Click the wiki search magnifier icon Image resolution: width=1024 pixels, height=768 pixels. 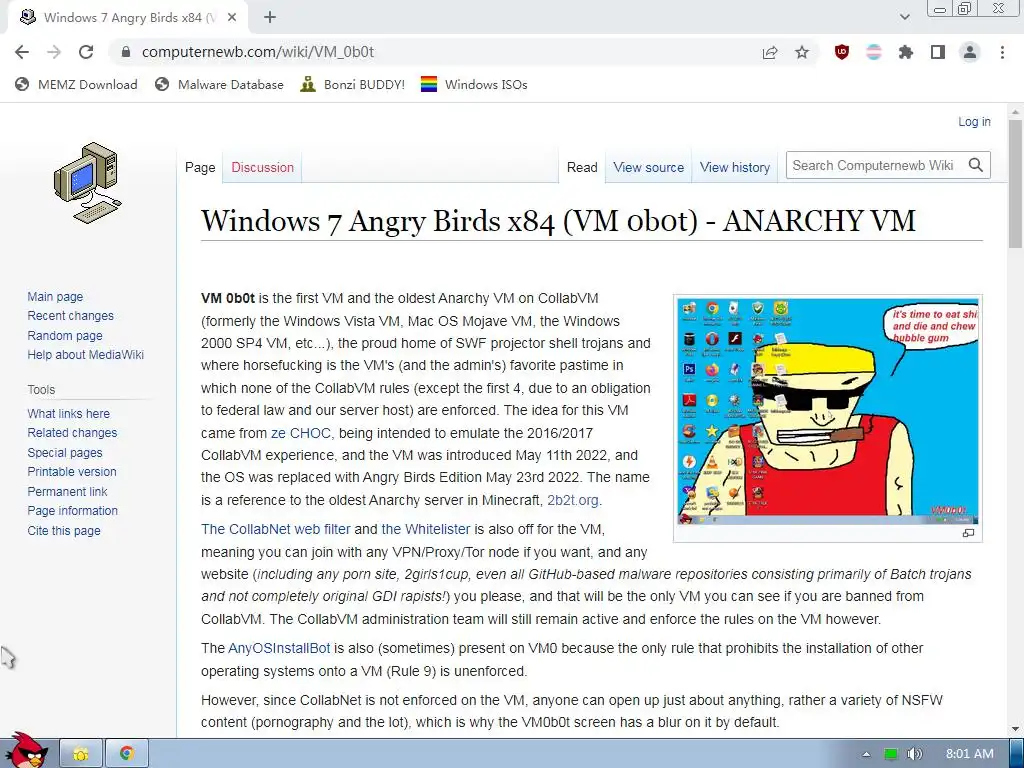click(x=976, y=165)
